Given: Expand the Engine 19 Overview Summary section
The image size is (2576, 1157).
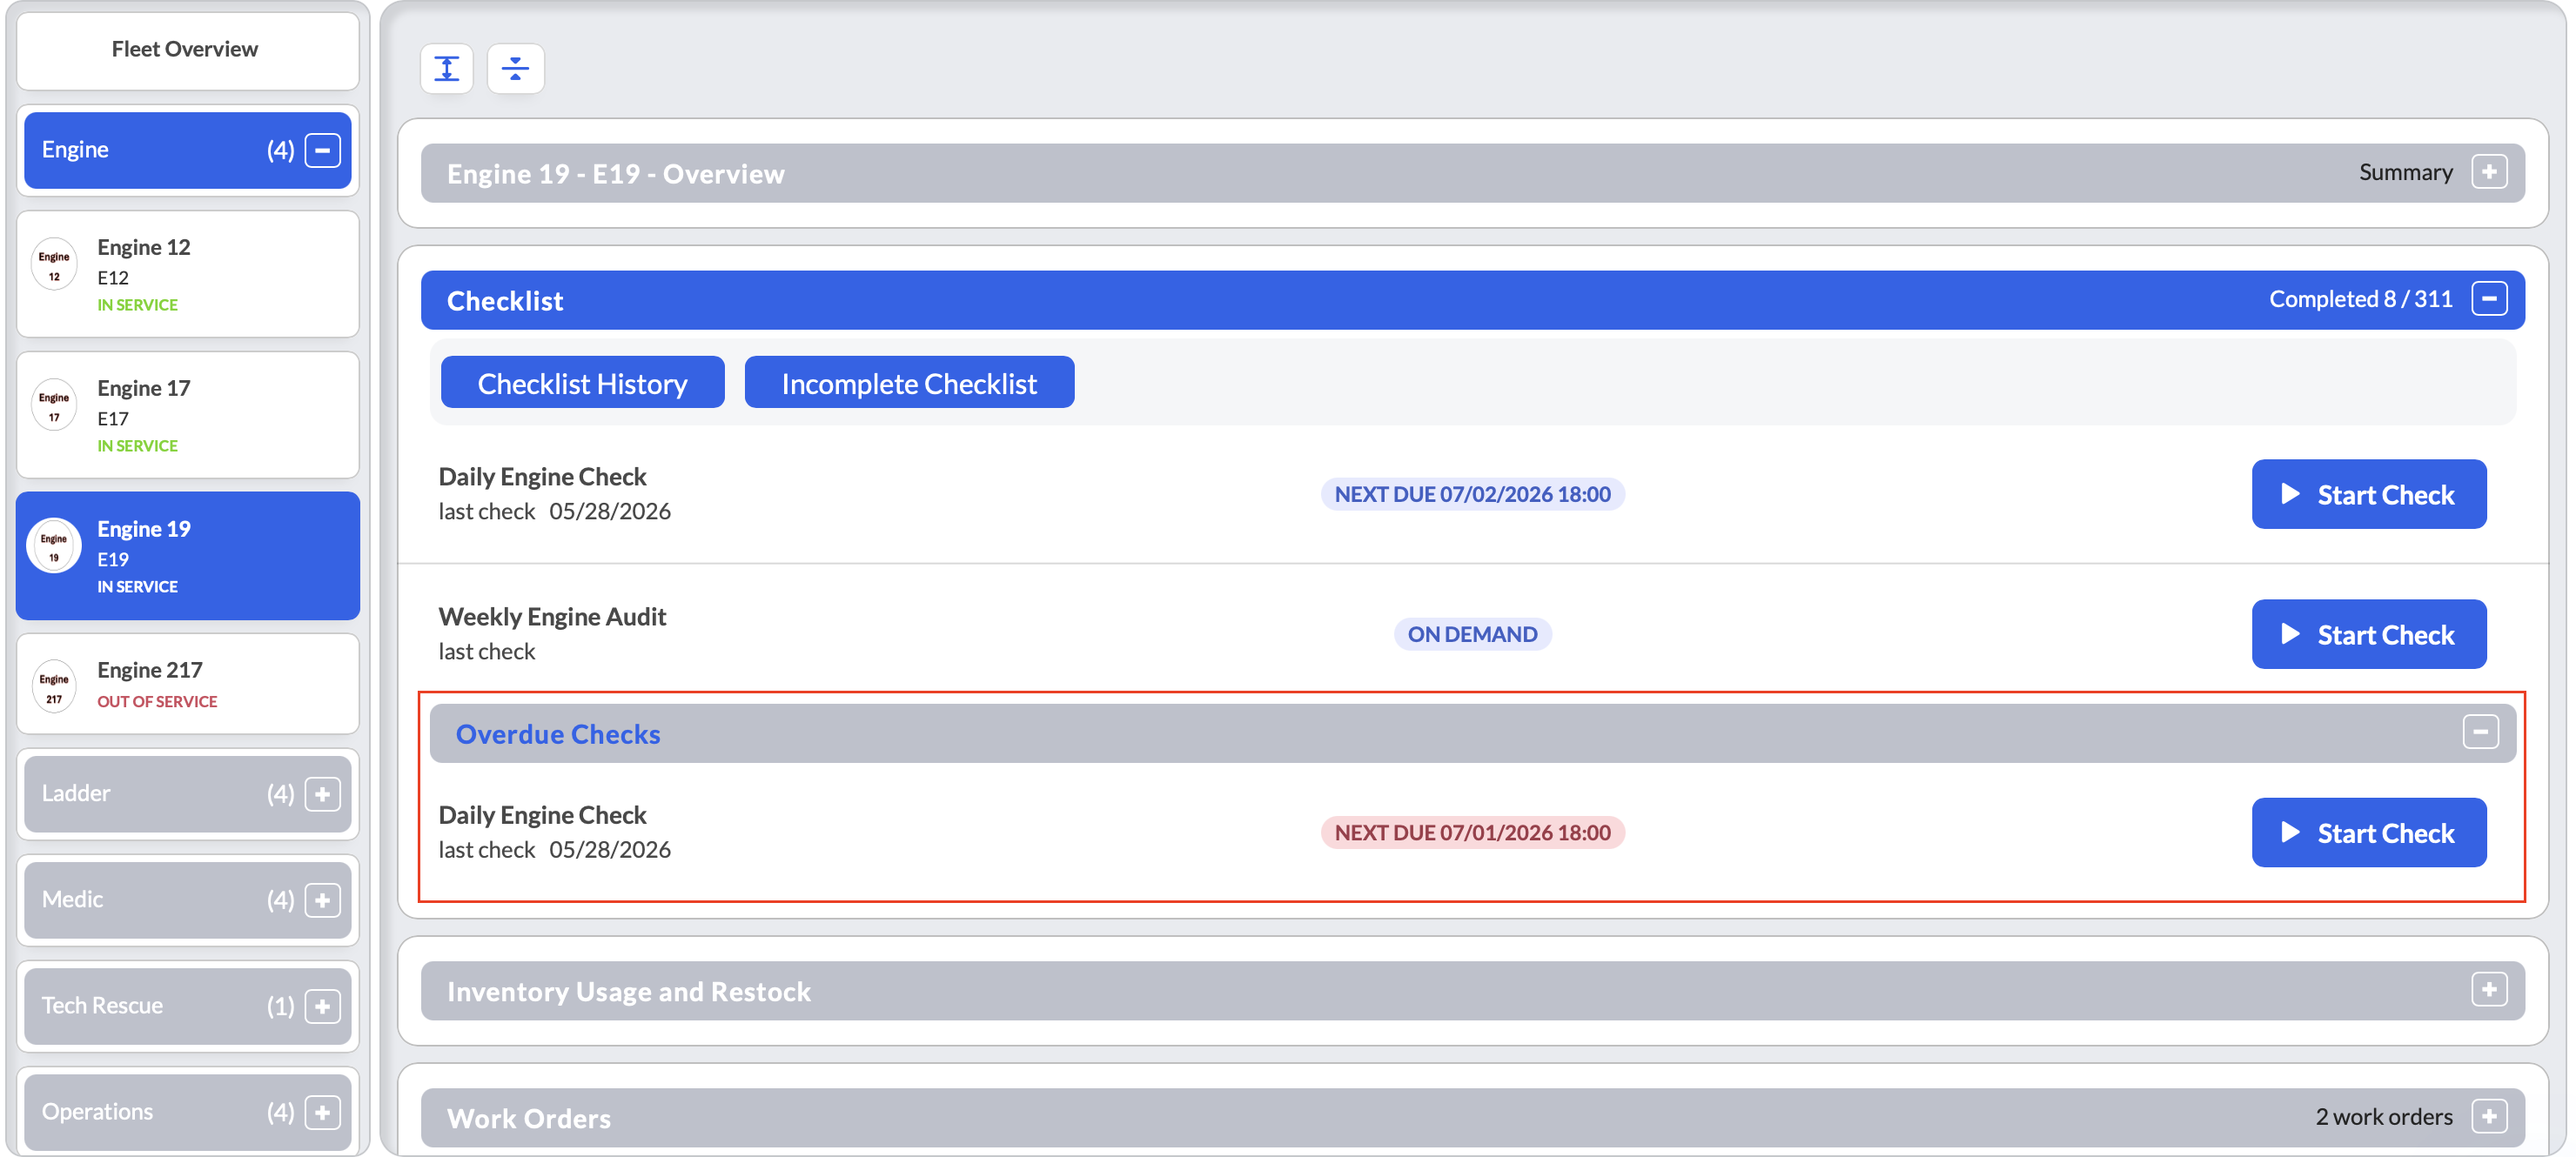Looking at the screenshot, I should [x=2489, y=172].
